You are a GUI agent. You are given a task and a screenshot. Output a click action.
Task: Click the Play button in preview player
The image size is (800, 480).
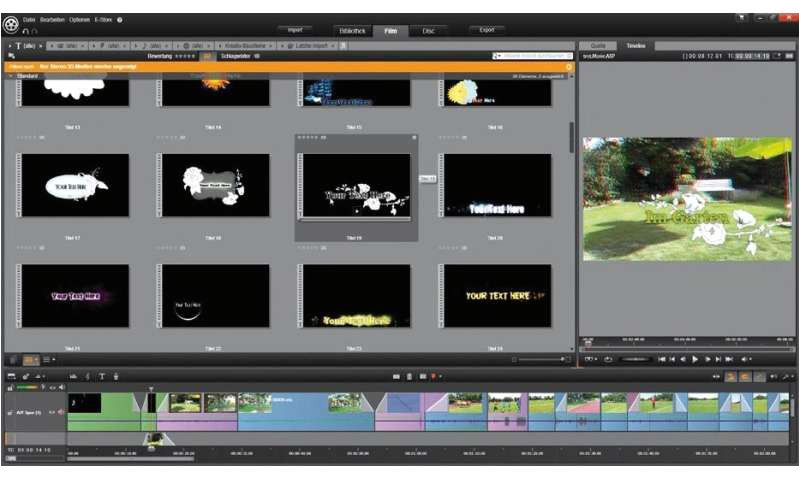click(696, 358)
